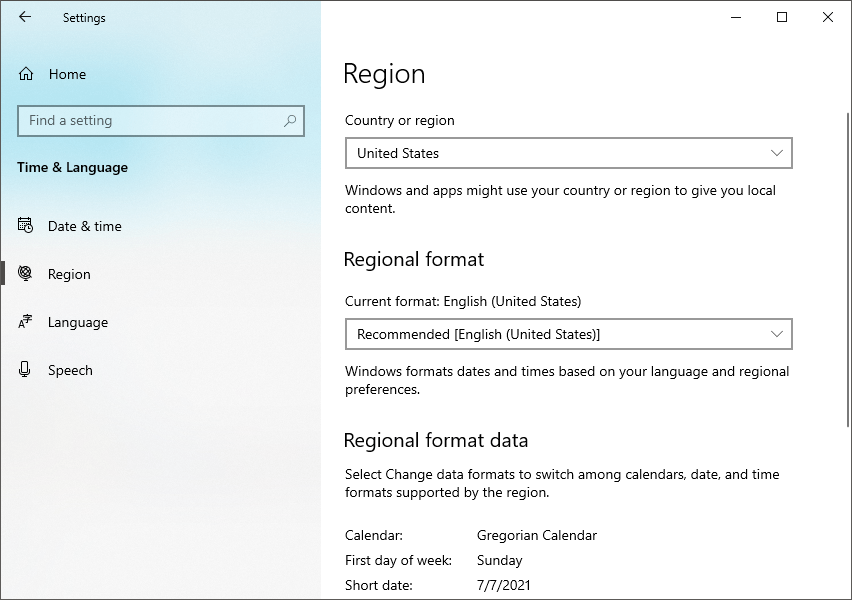This screenshot has height=600, width=852.
Task: Open Home in the sidebar
Action: [160, 74]
